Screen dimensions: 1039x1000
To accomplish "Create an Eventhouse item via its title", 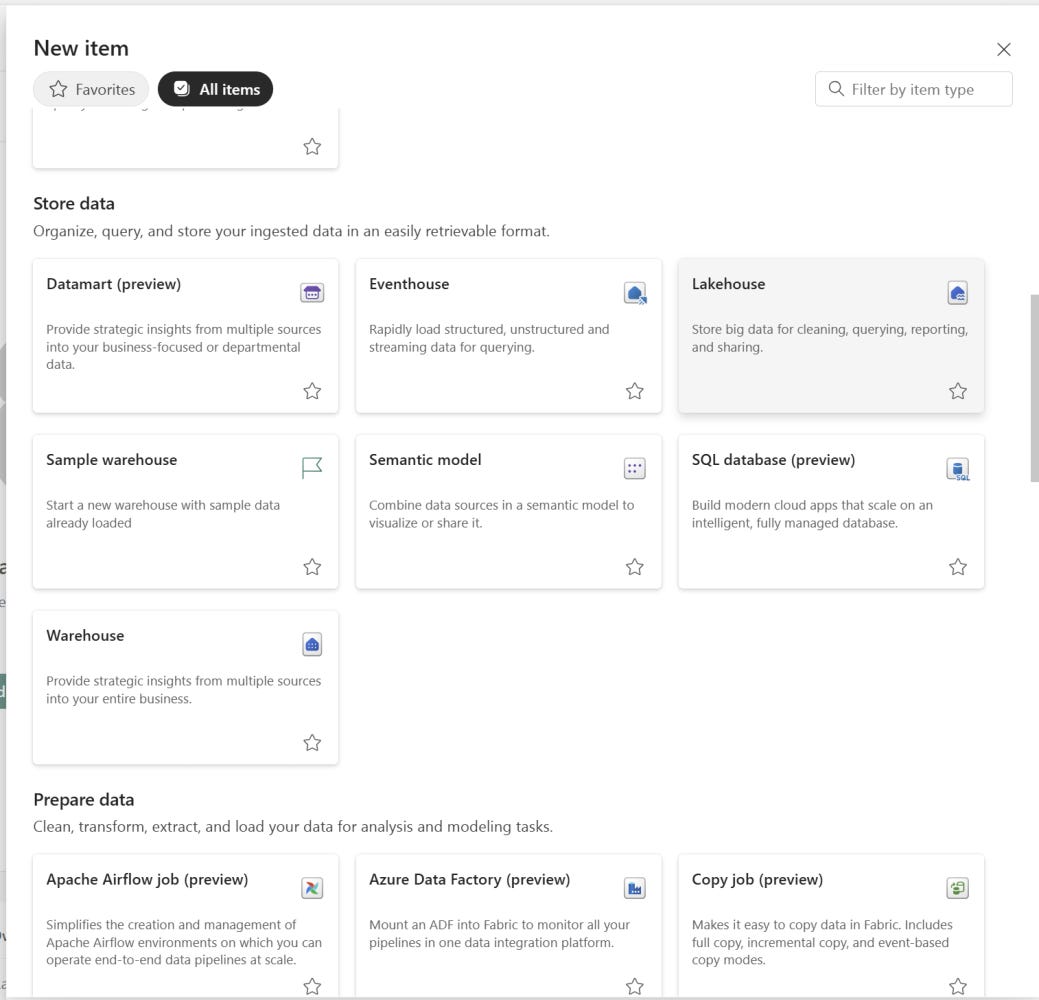I will coord(409,284).
